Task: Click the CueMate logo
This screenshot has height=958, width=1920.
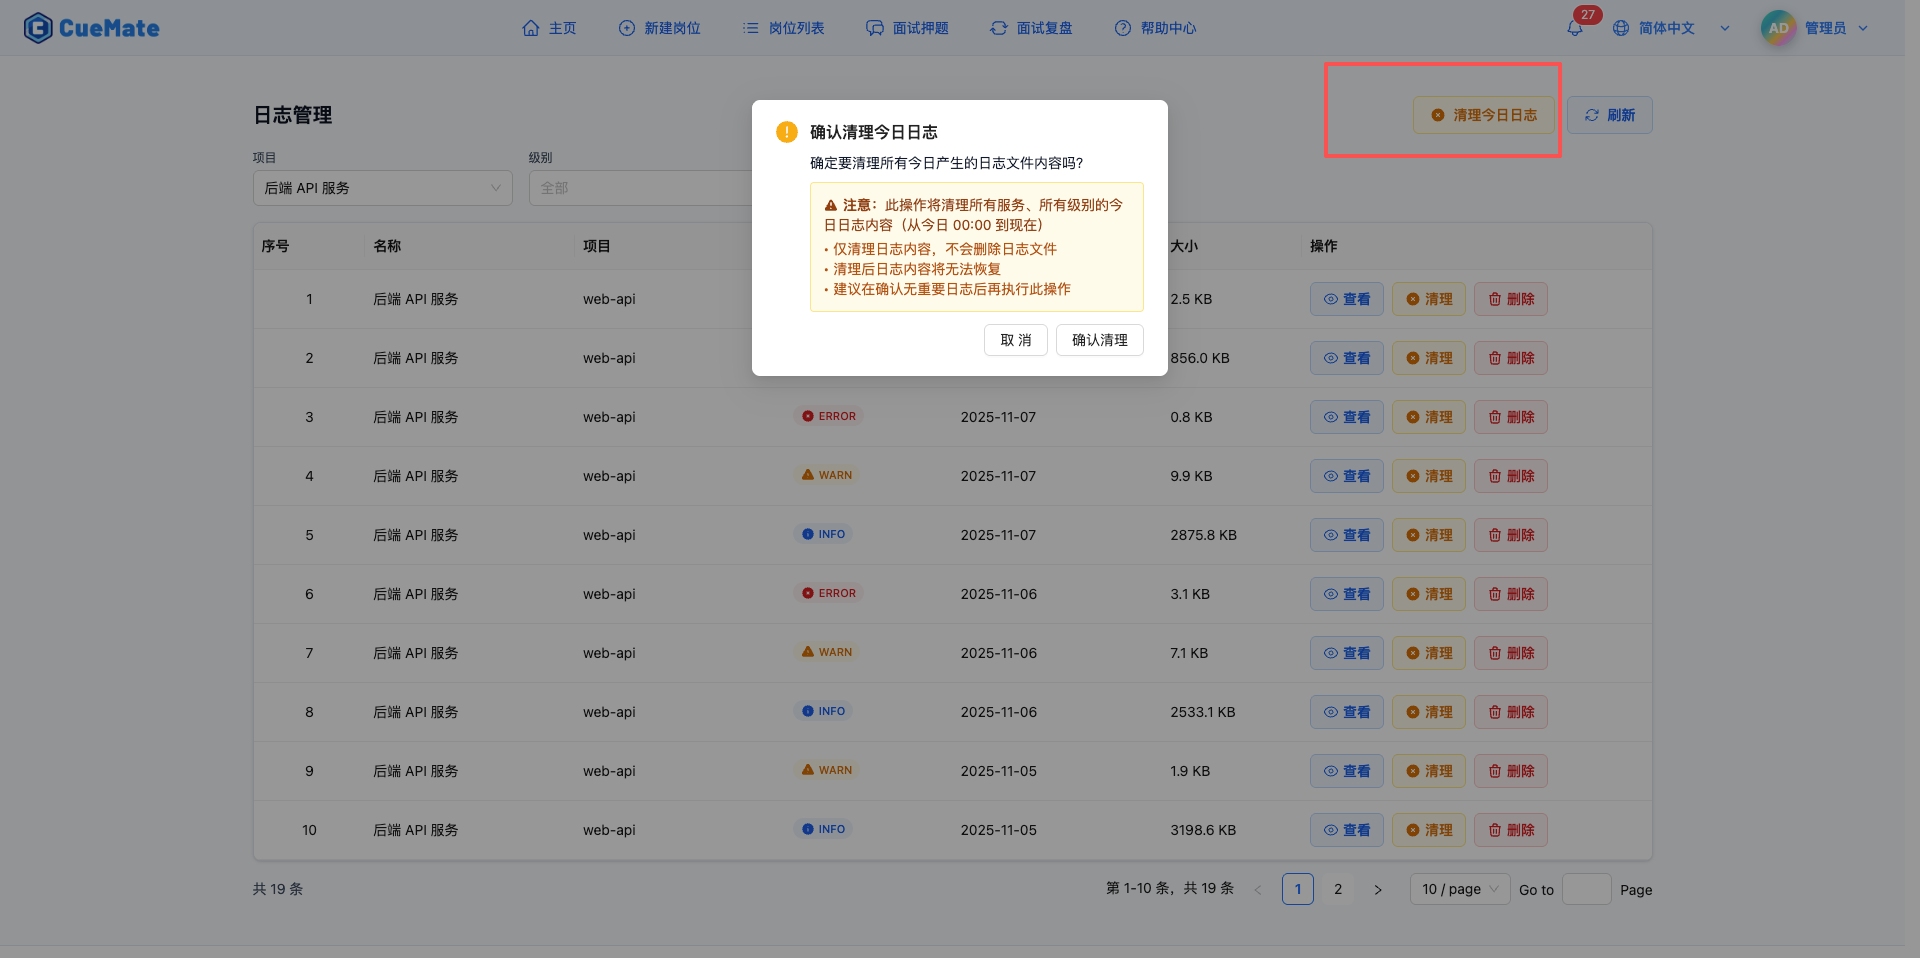Action: click(x=91, y=27)
